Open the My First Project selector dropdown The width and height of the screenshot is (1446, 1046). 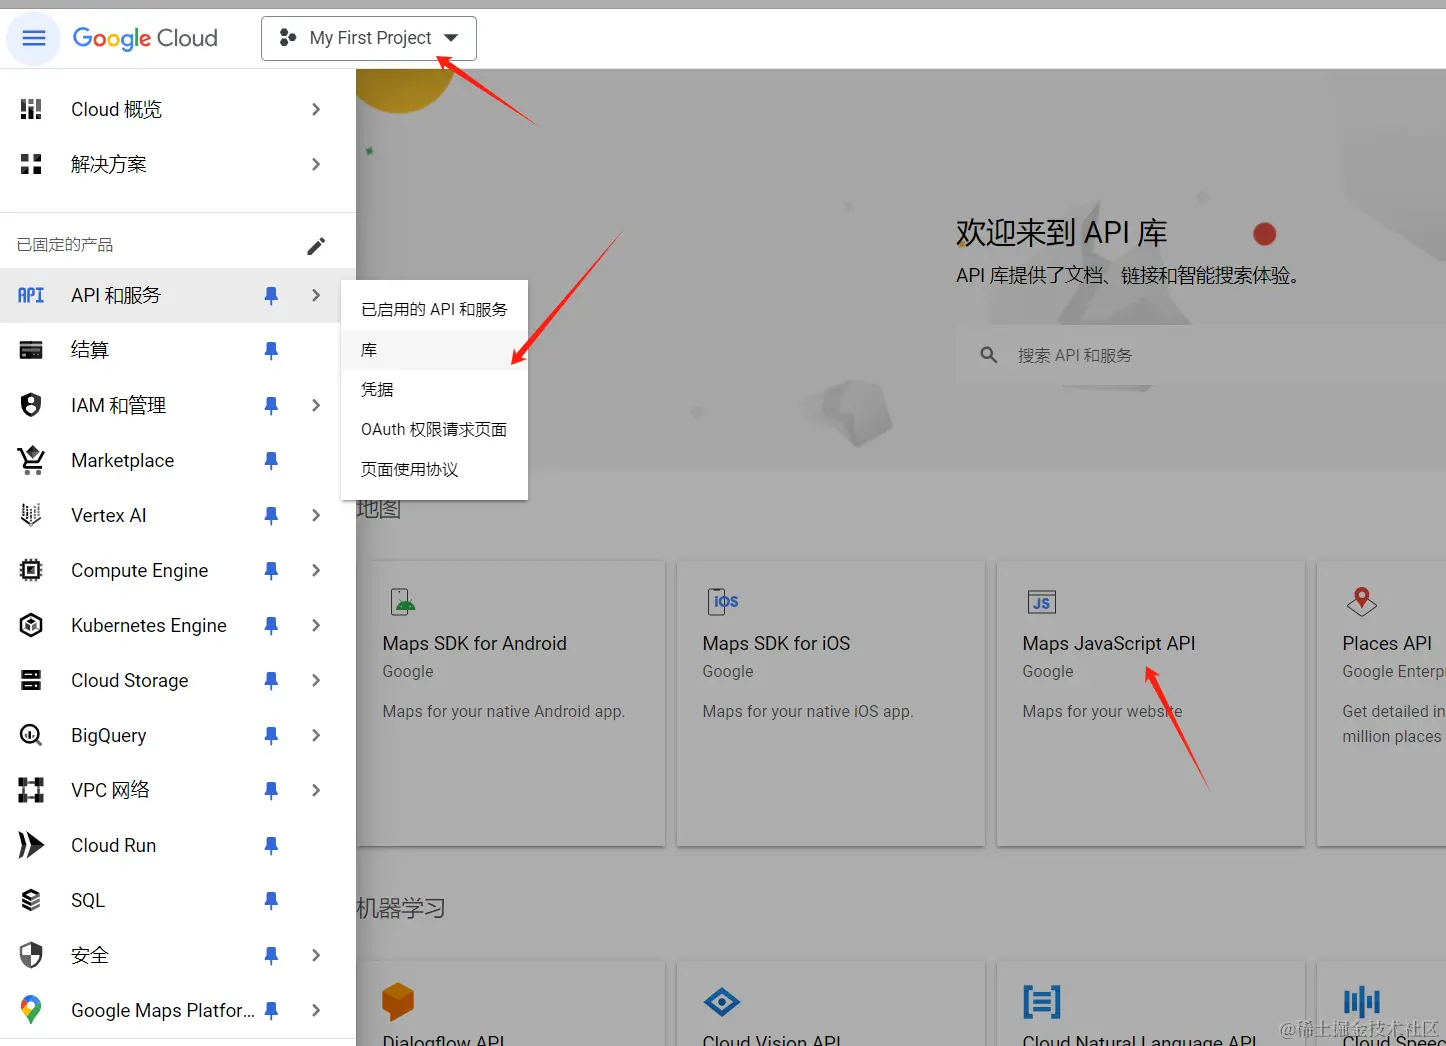(368, 38)
